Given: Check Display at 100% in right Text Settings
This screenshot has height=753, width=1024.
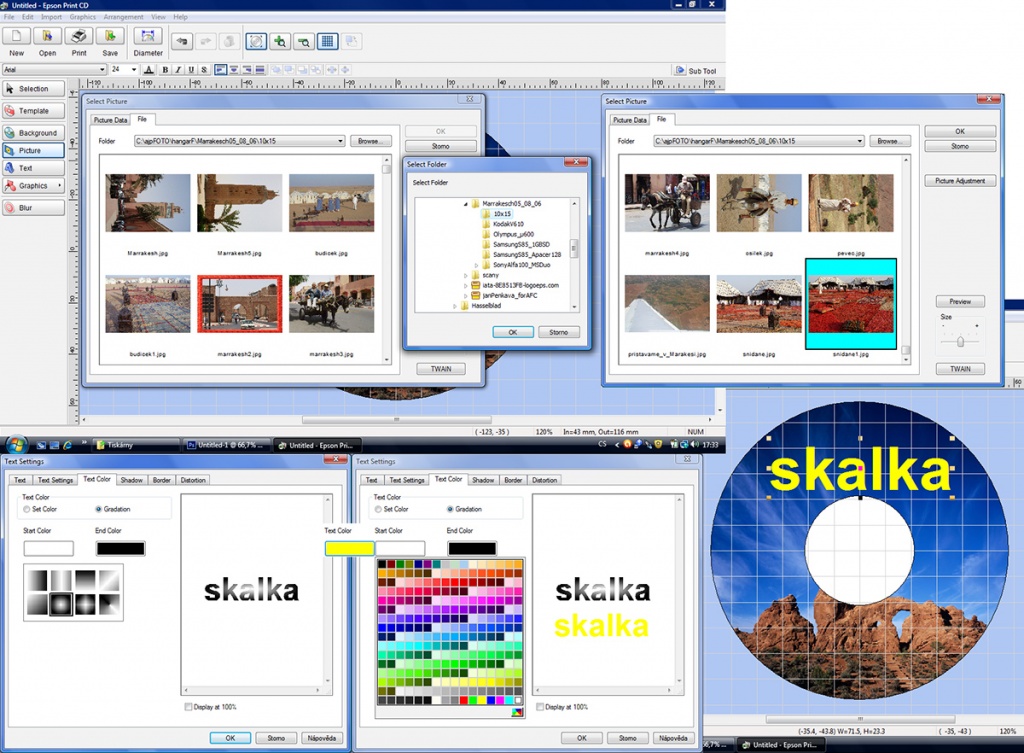Looking at the screenshot, I should tap(539, 707).
